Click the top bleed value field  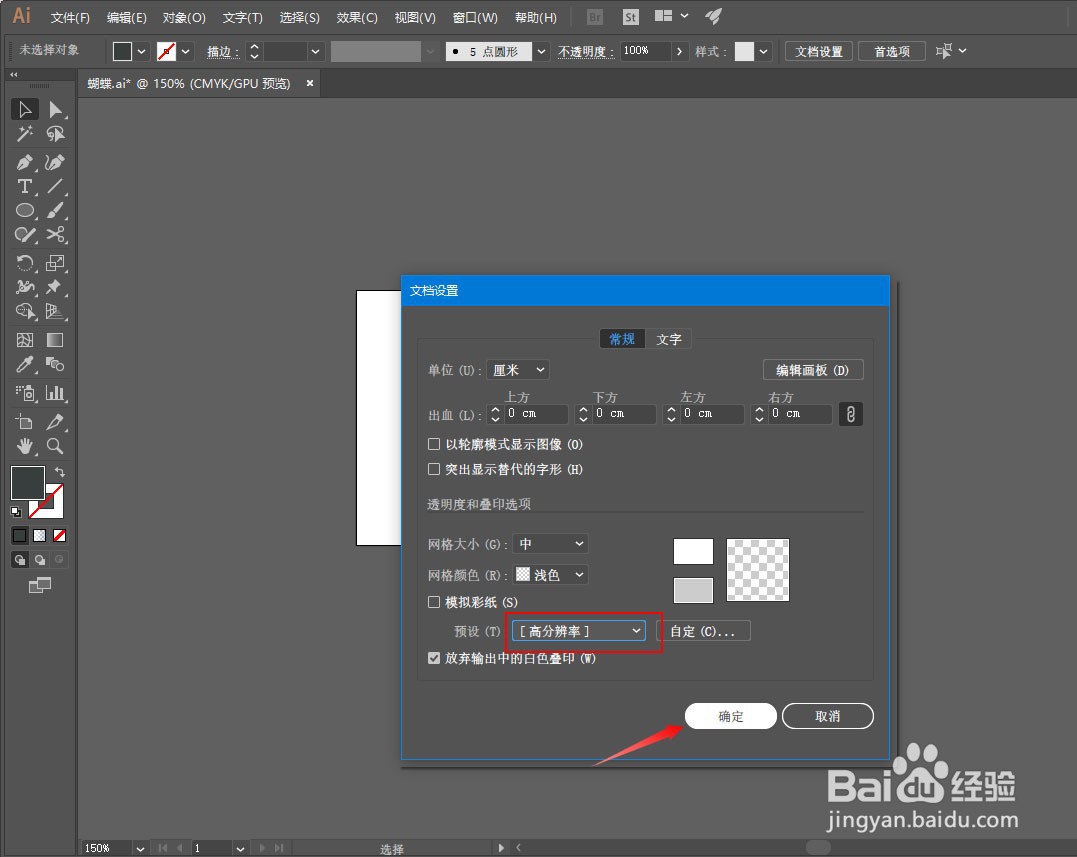536,414
